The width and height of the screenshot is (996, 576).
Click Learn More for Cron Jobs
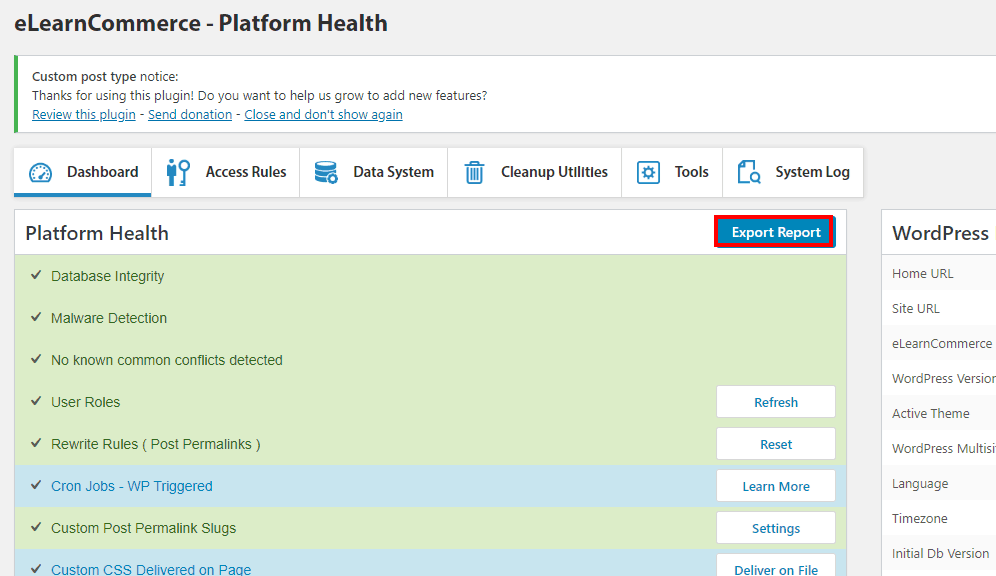(x=775, y=486)
